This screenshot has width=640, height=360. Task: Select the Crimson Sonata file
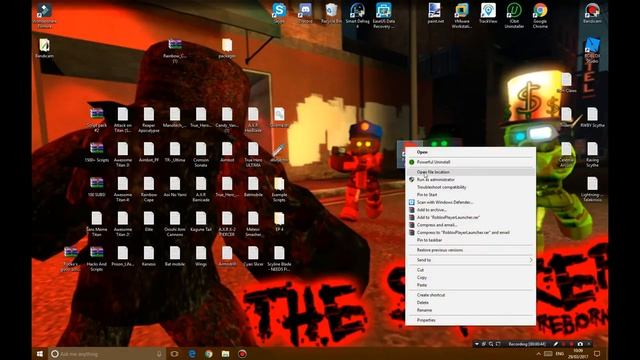pyautogui.click(x=201, y=155)
